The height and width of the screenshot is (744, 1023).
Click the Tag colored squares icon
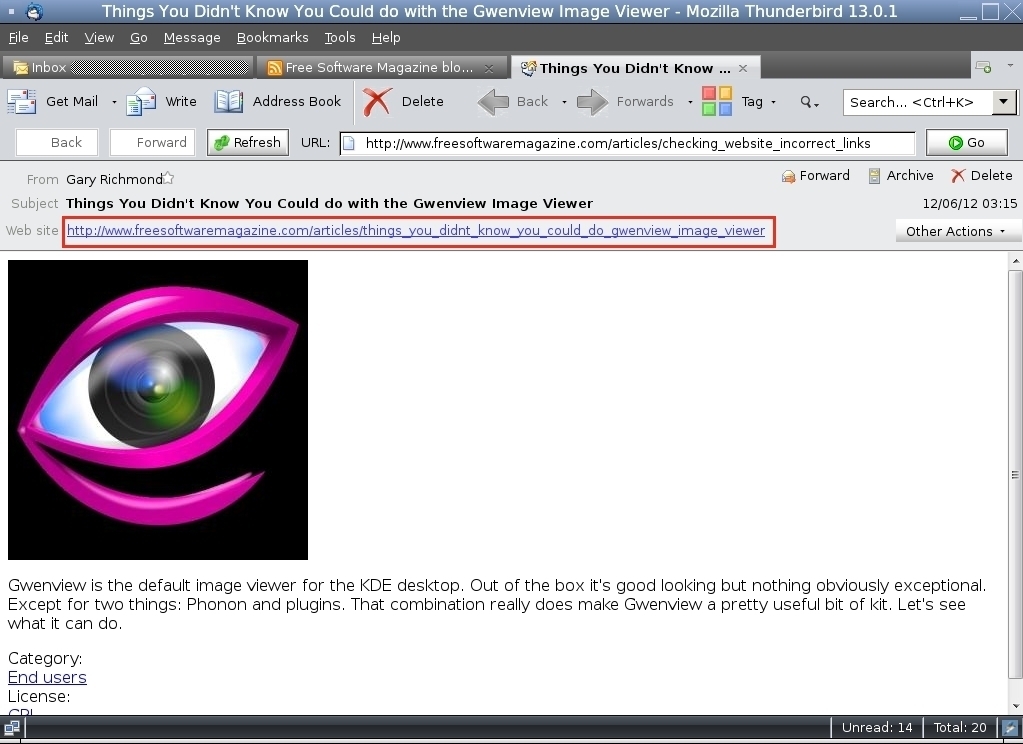pos(717,102)
